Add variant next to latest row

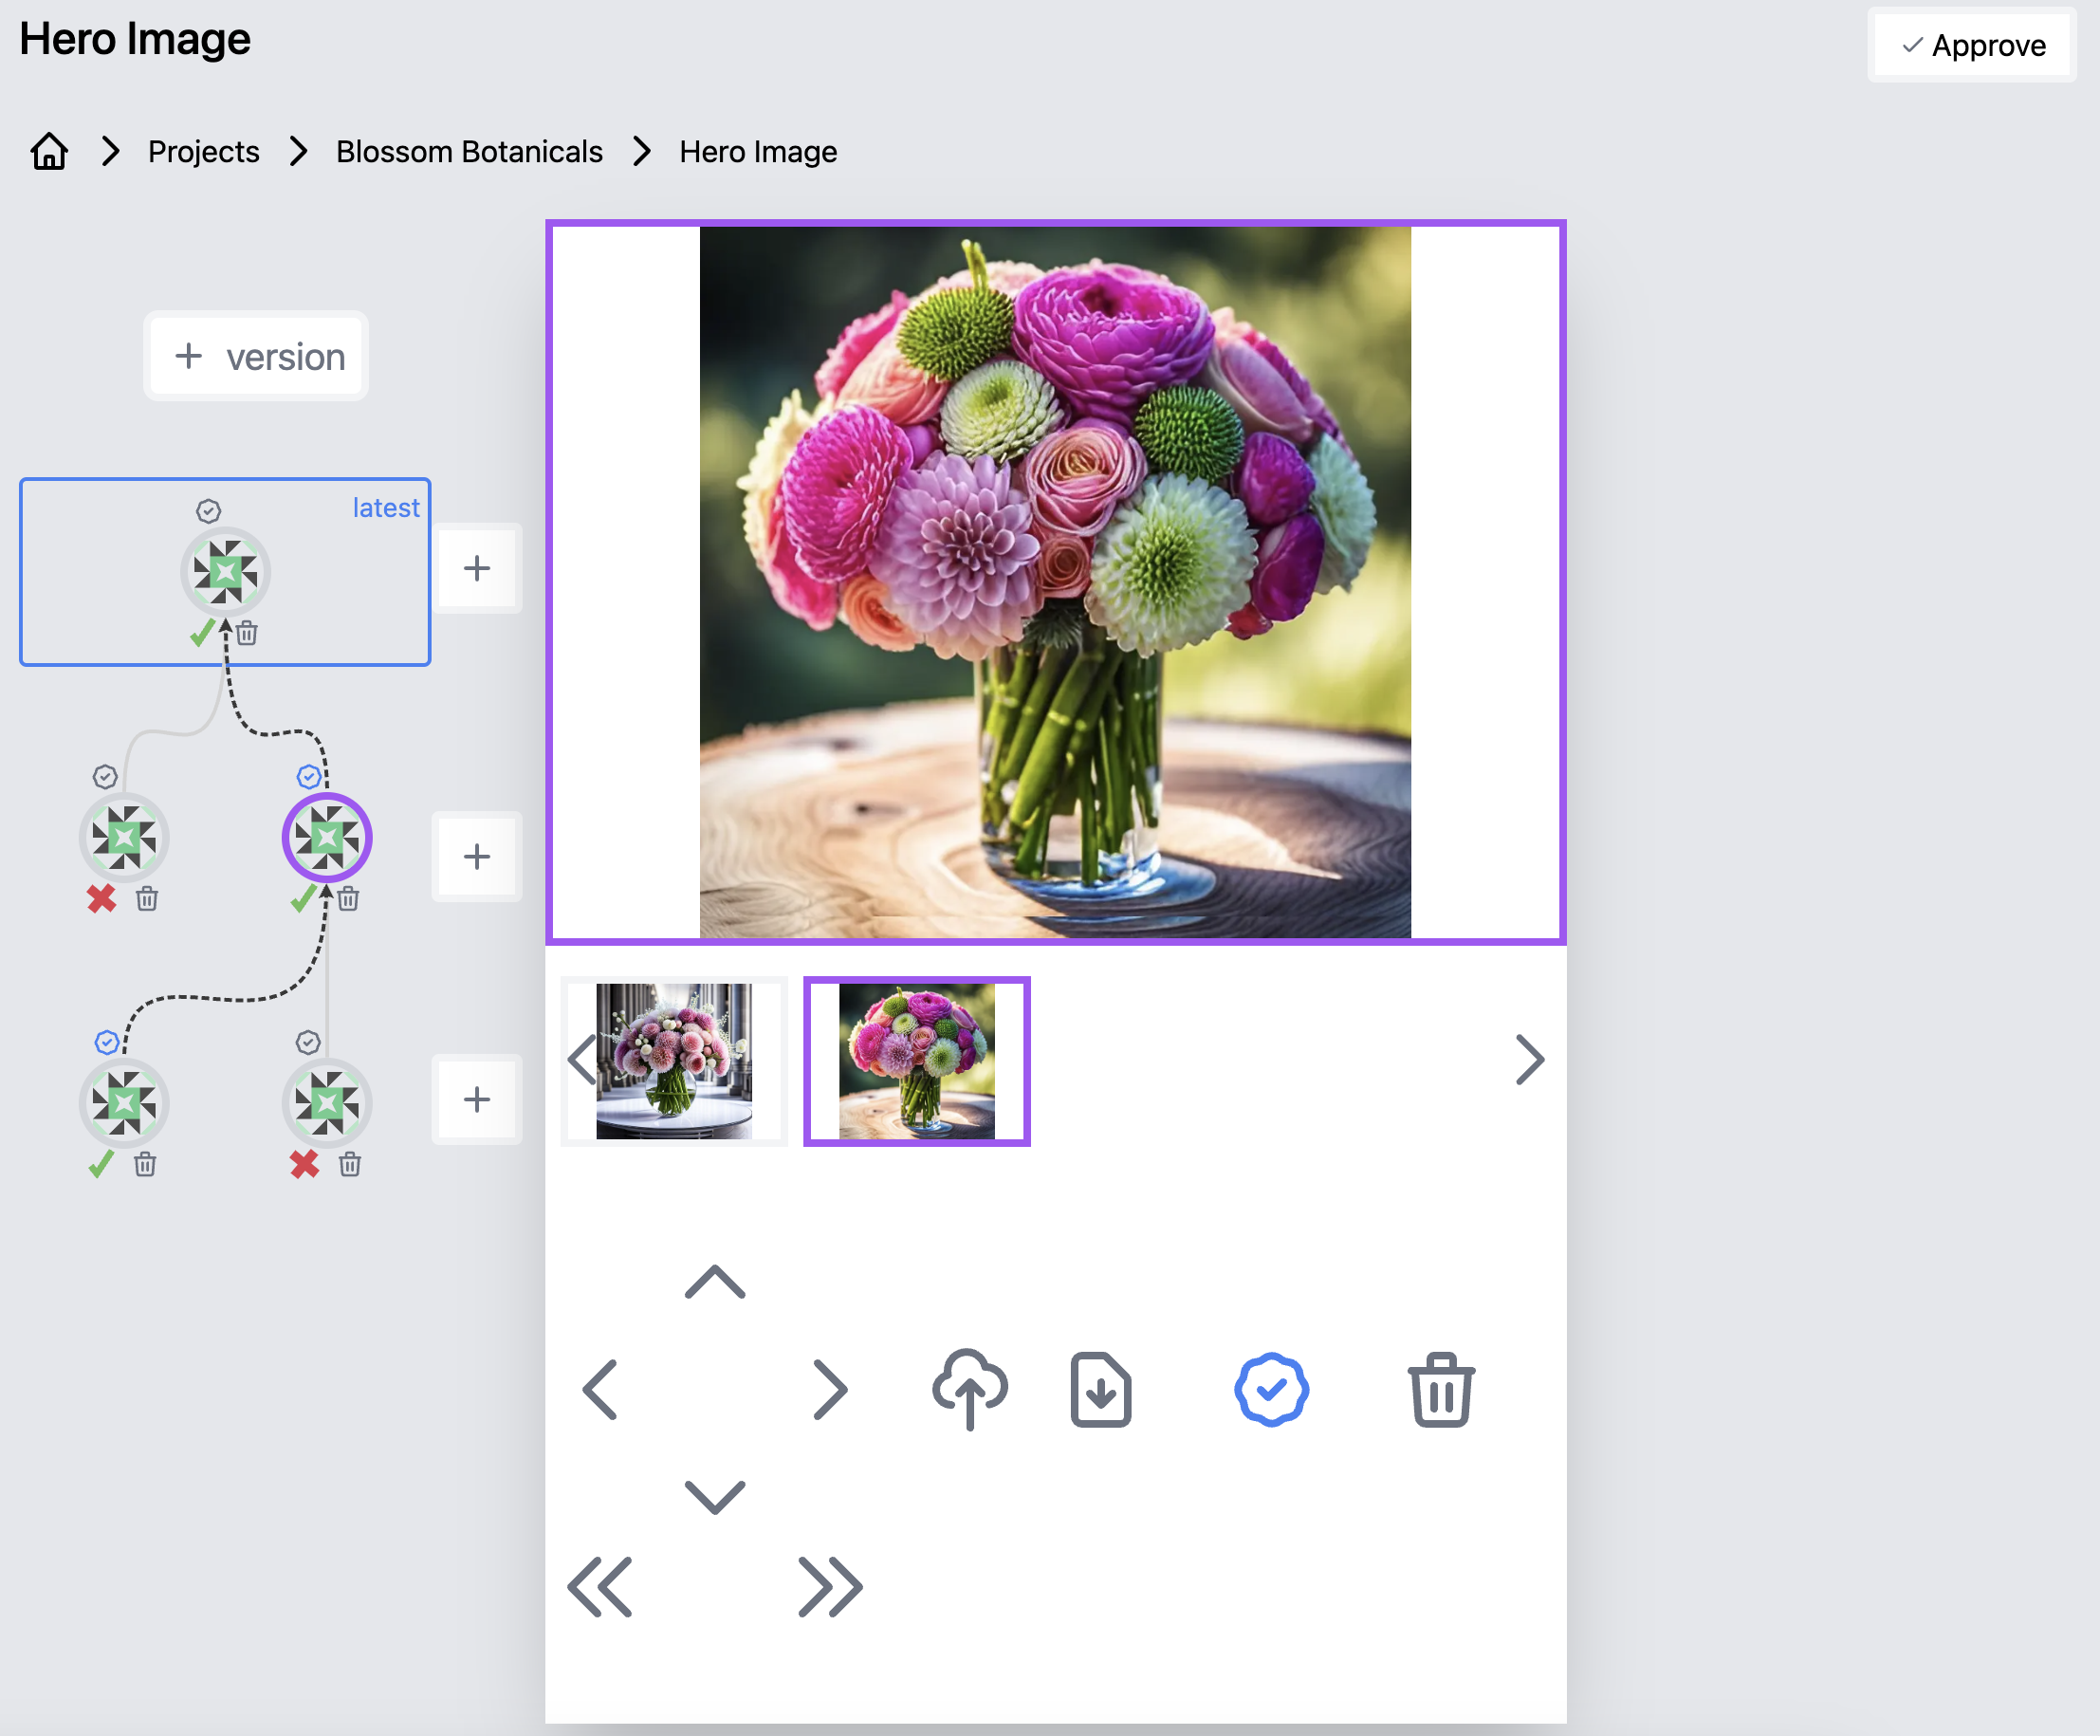click(x=477, y=568)
